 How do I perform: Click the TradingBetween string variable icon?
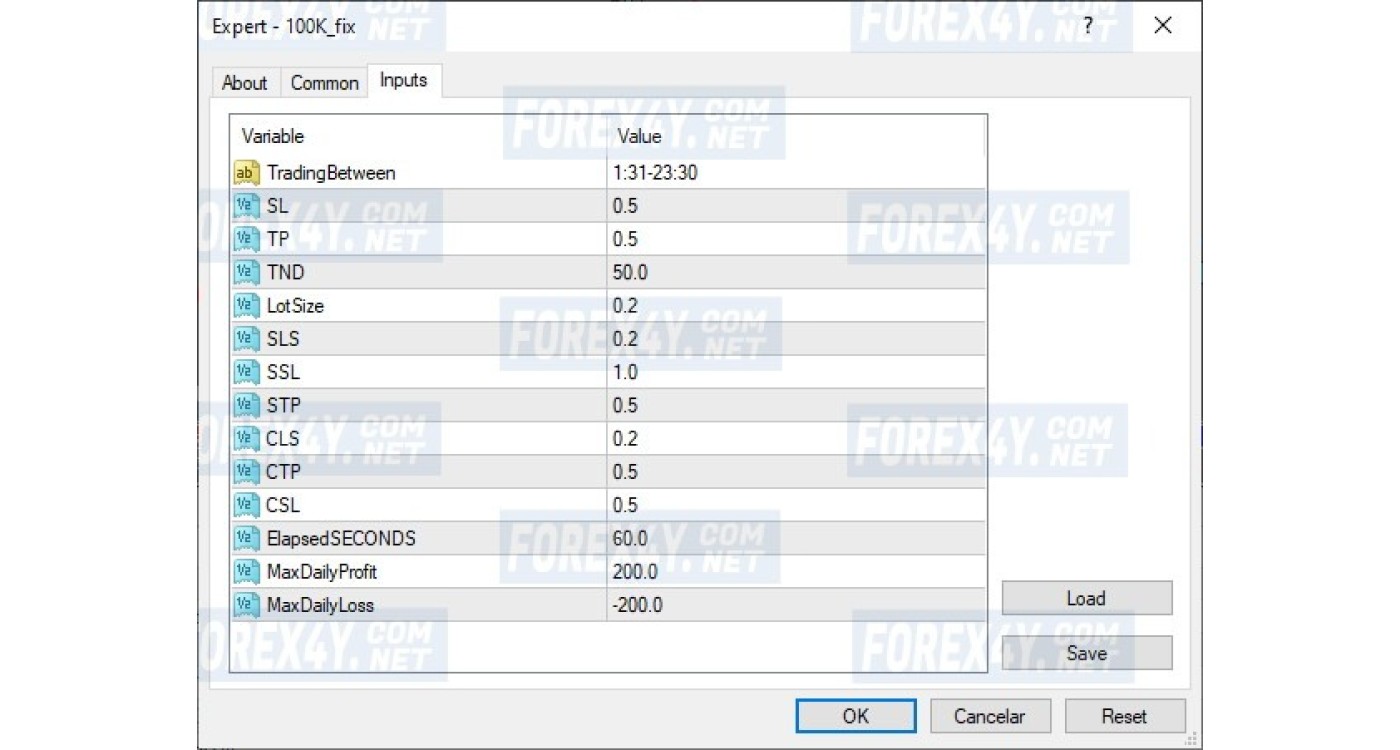click(246, 173)
